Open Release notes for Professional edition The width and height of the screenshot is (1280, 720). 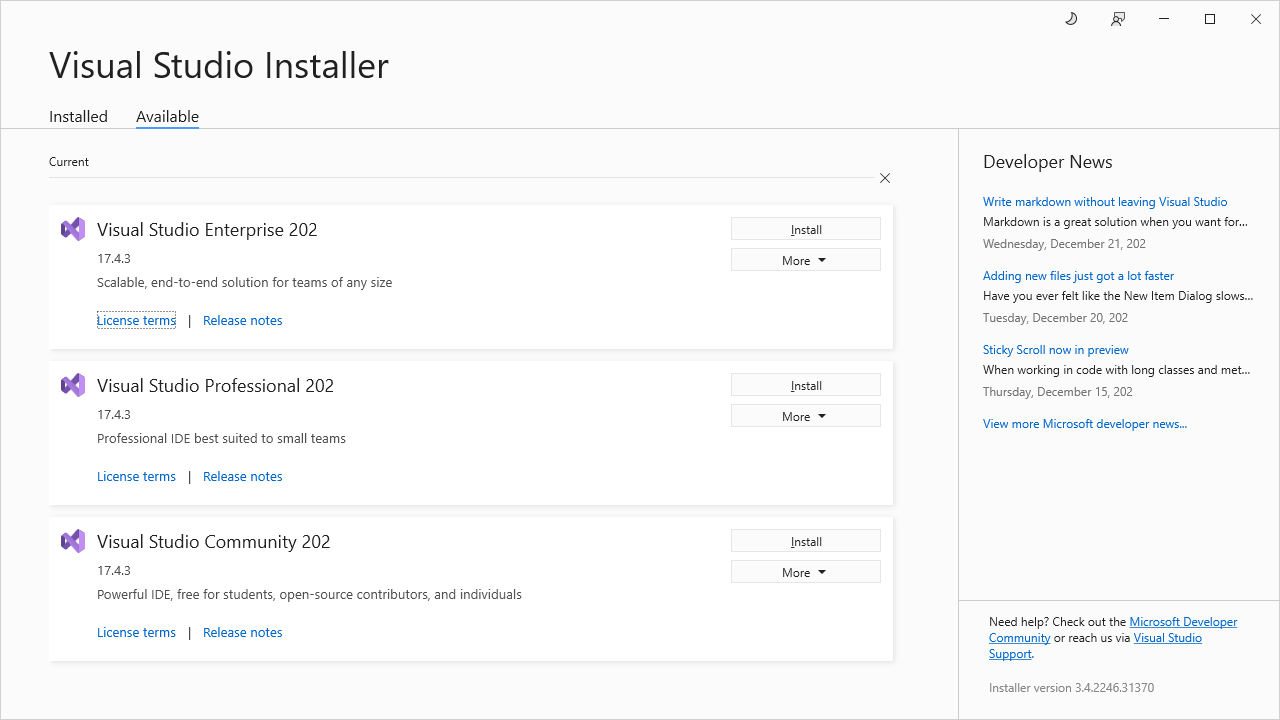[242, 476]
